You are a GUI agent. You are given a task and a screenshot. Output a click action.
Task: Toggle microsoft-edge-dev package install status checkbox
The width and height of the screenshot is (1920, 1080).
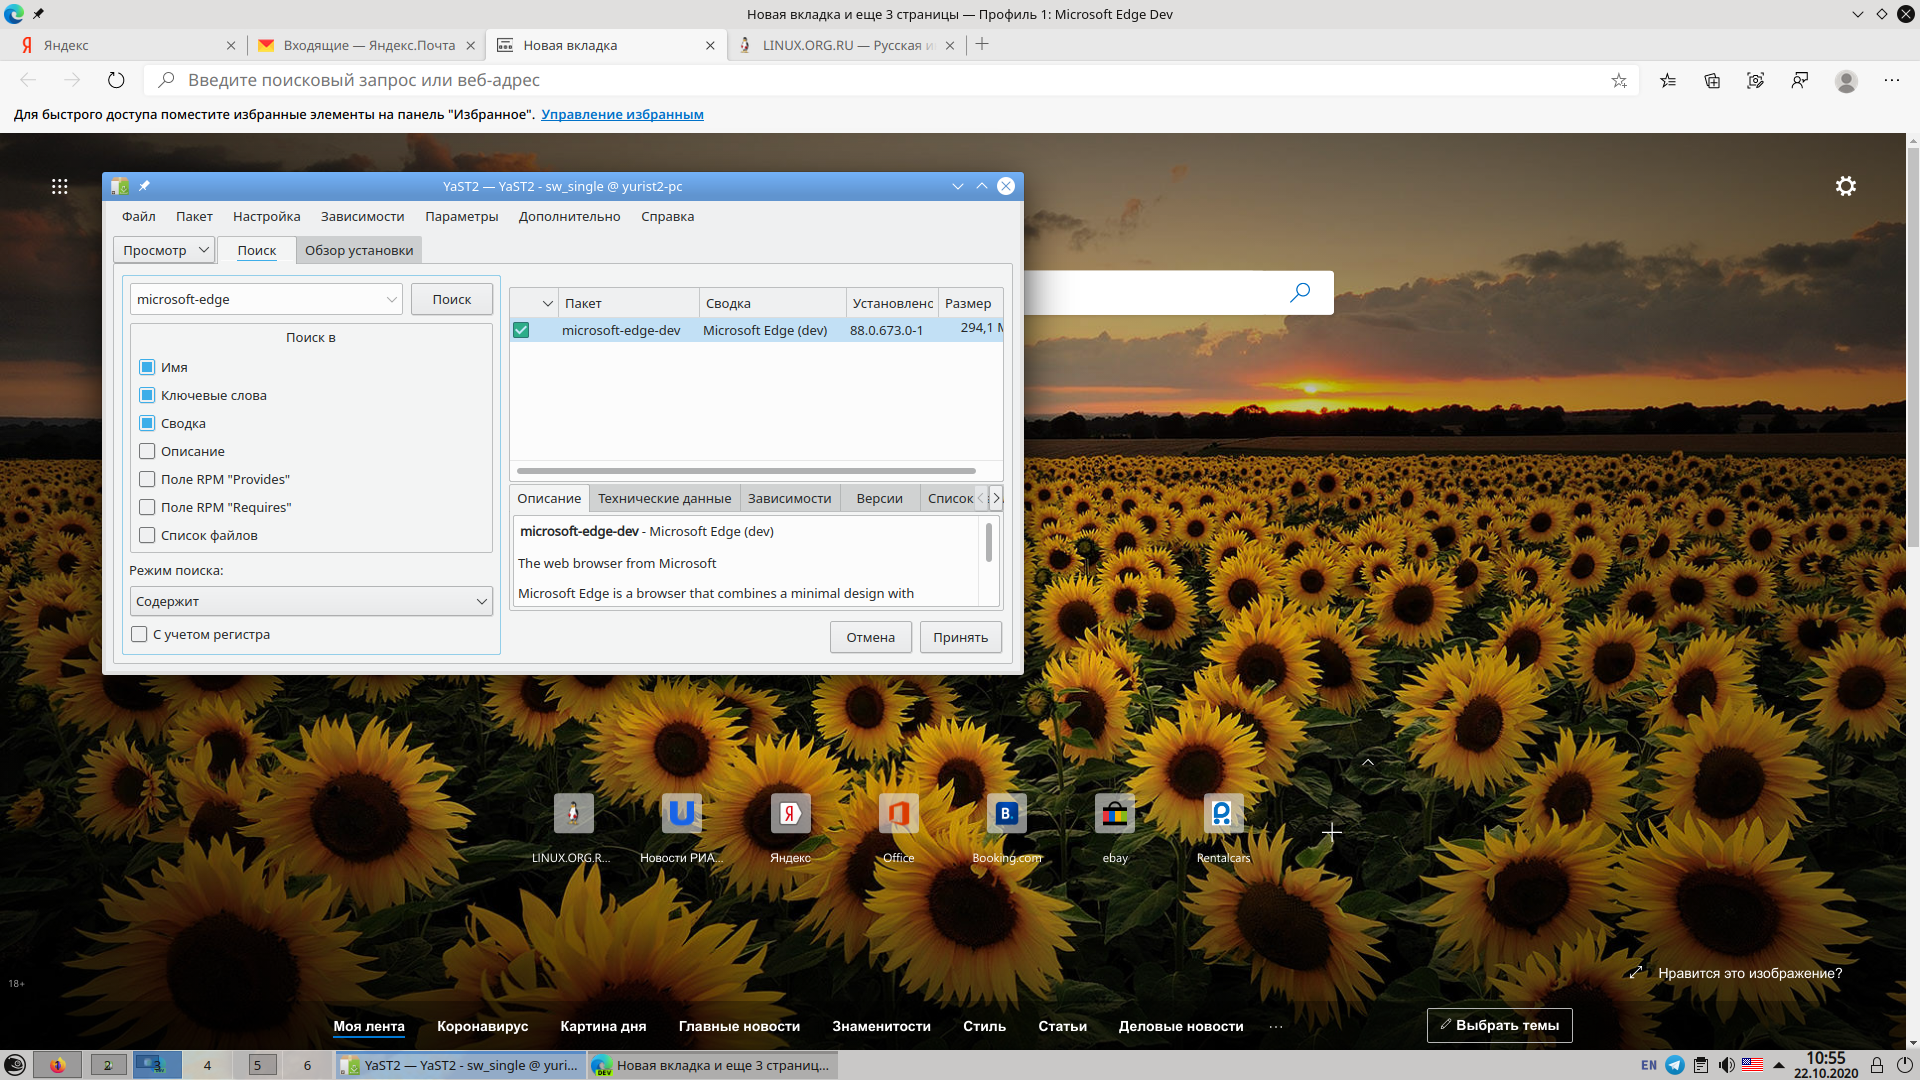pos(521,330)
